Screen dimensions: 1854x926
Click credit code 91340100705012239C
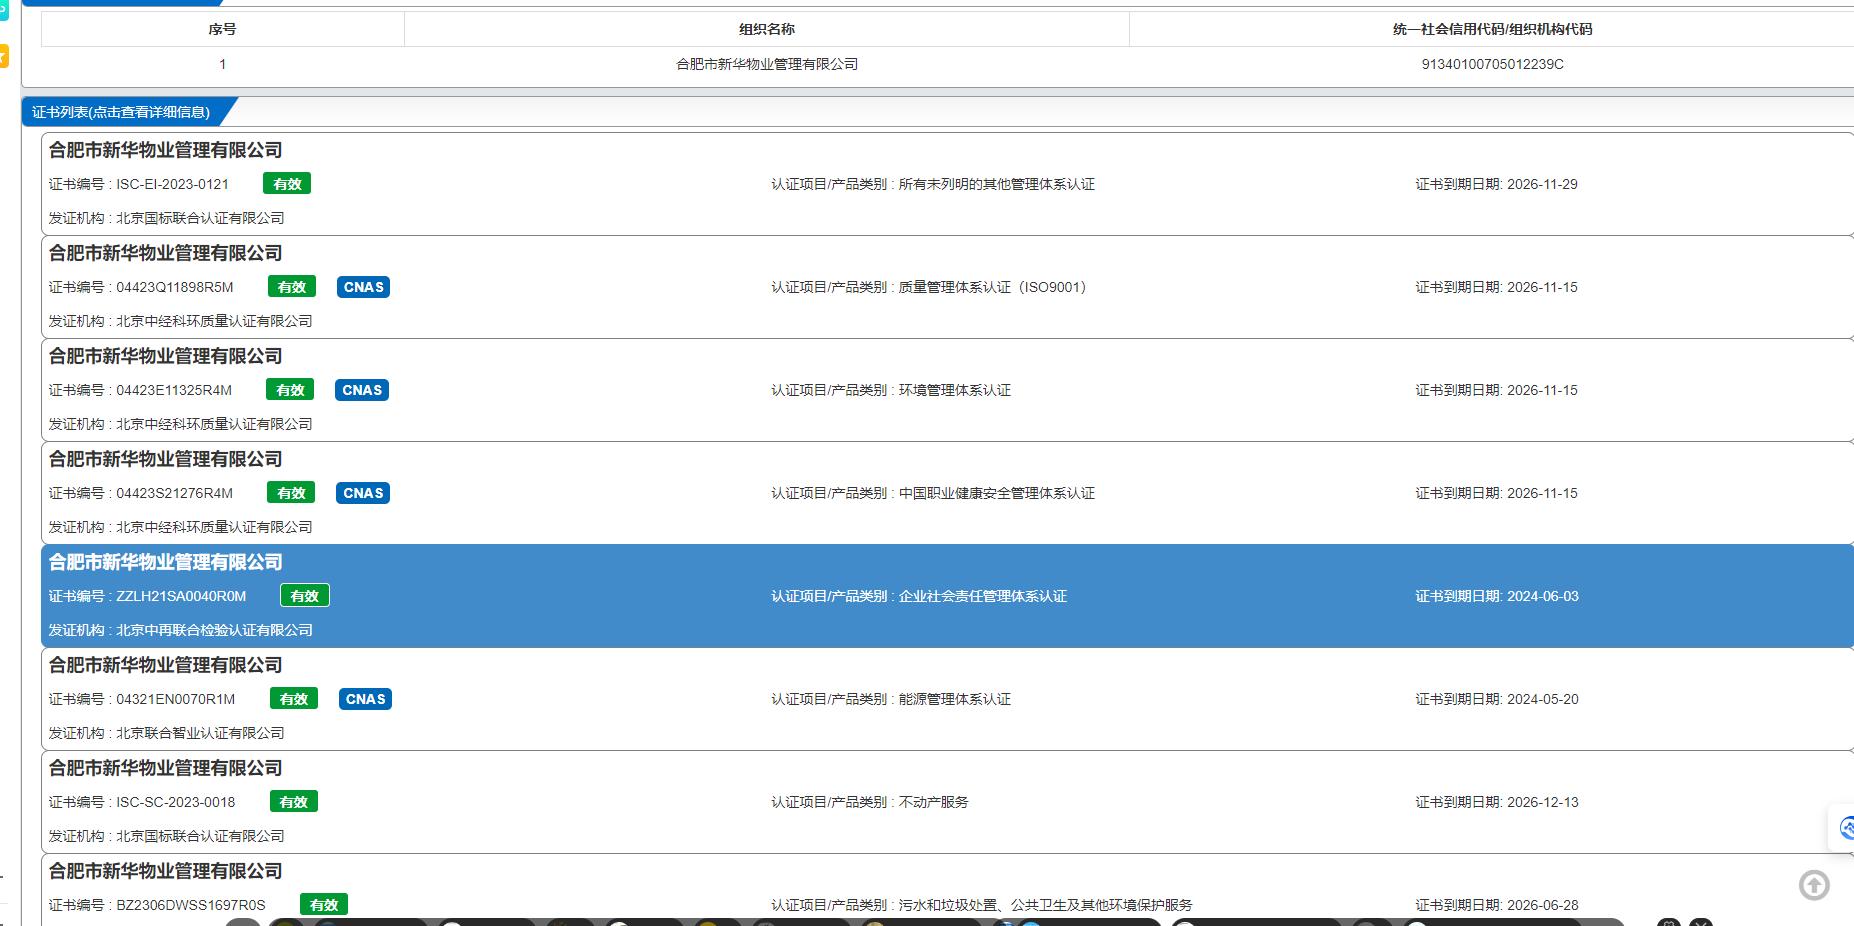[x=1492, y=64]
